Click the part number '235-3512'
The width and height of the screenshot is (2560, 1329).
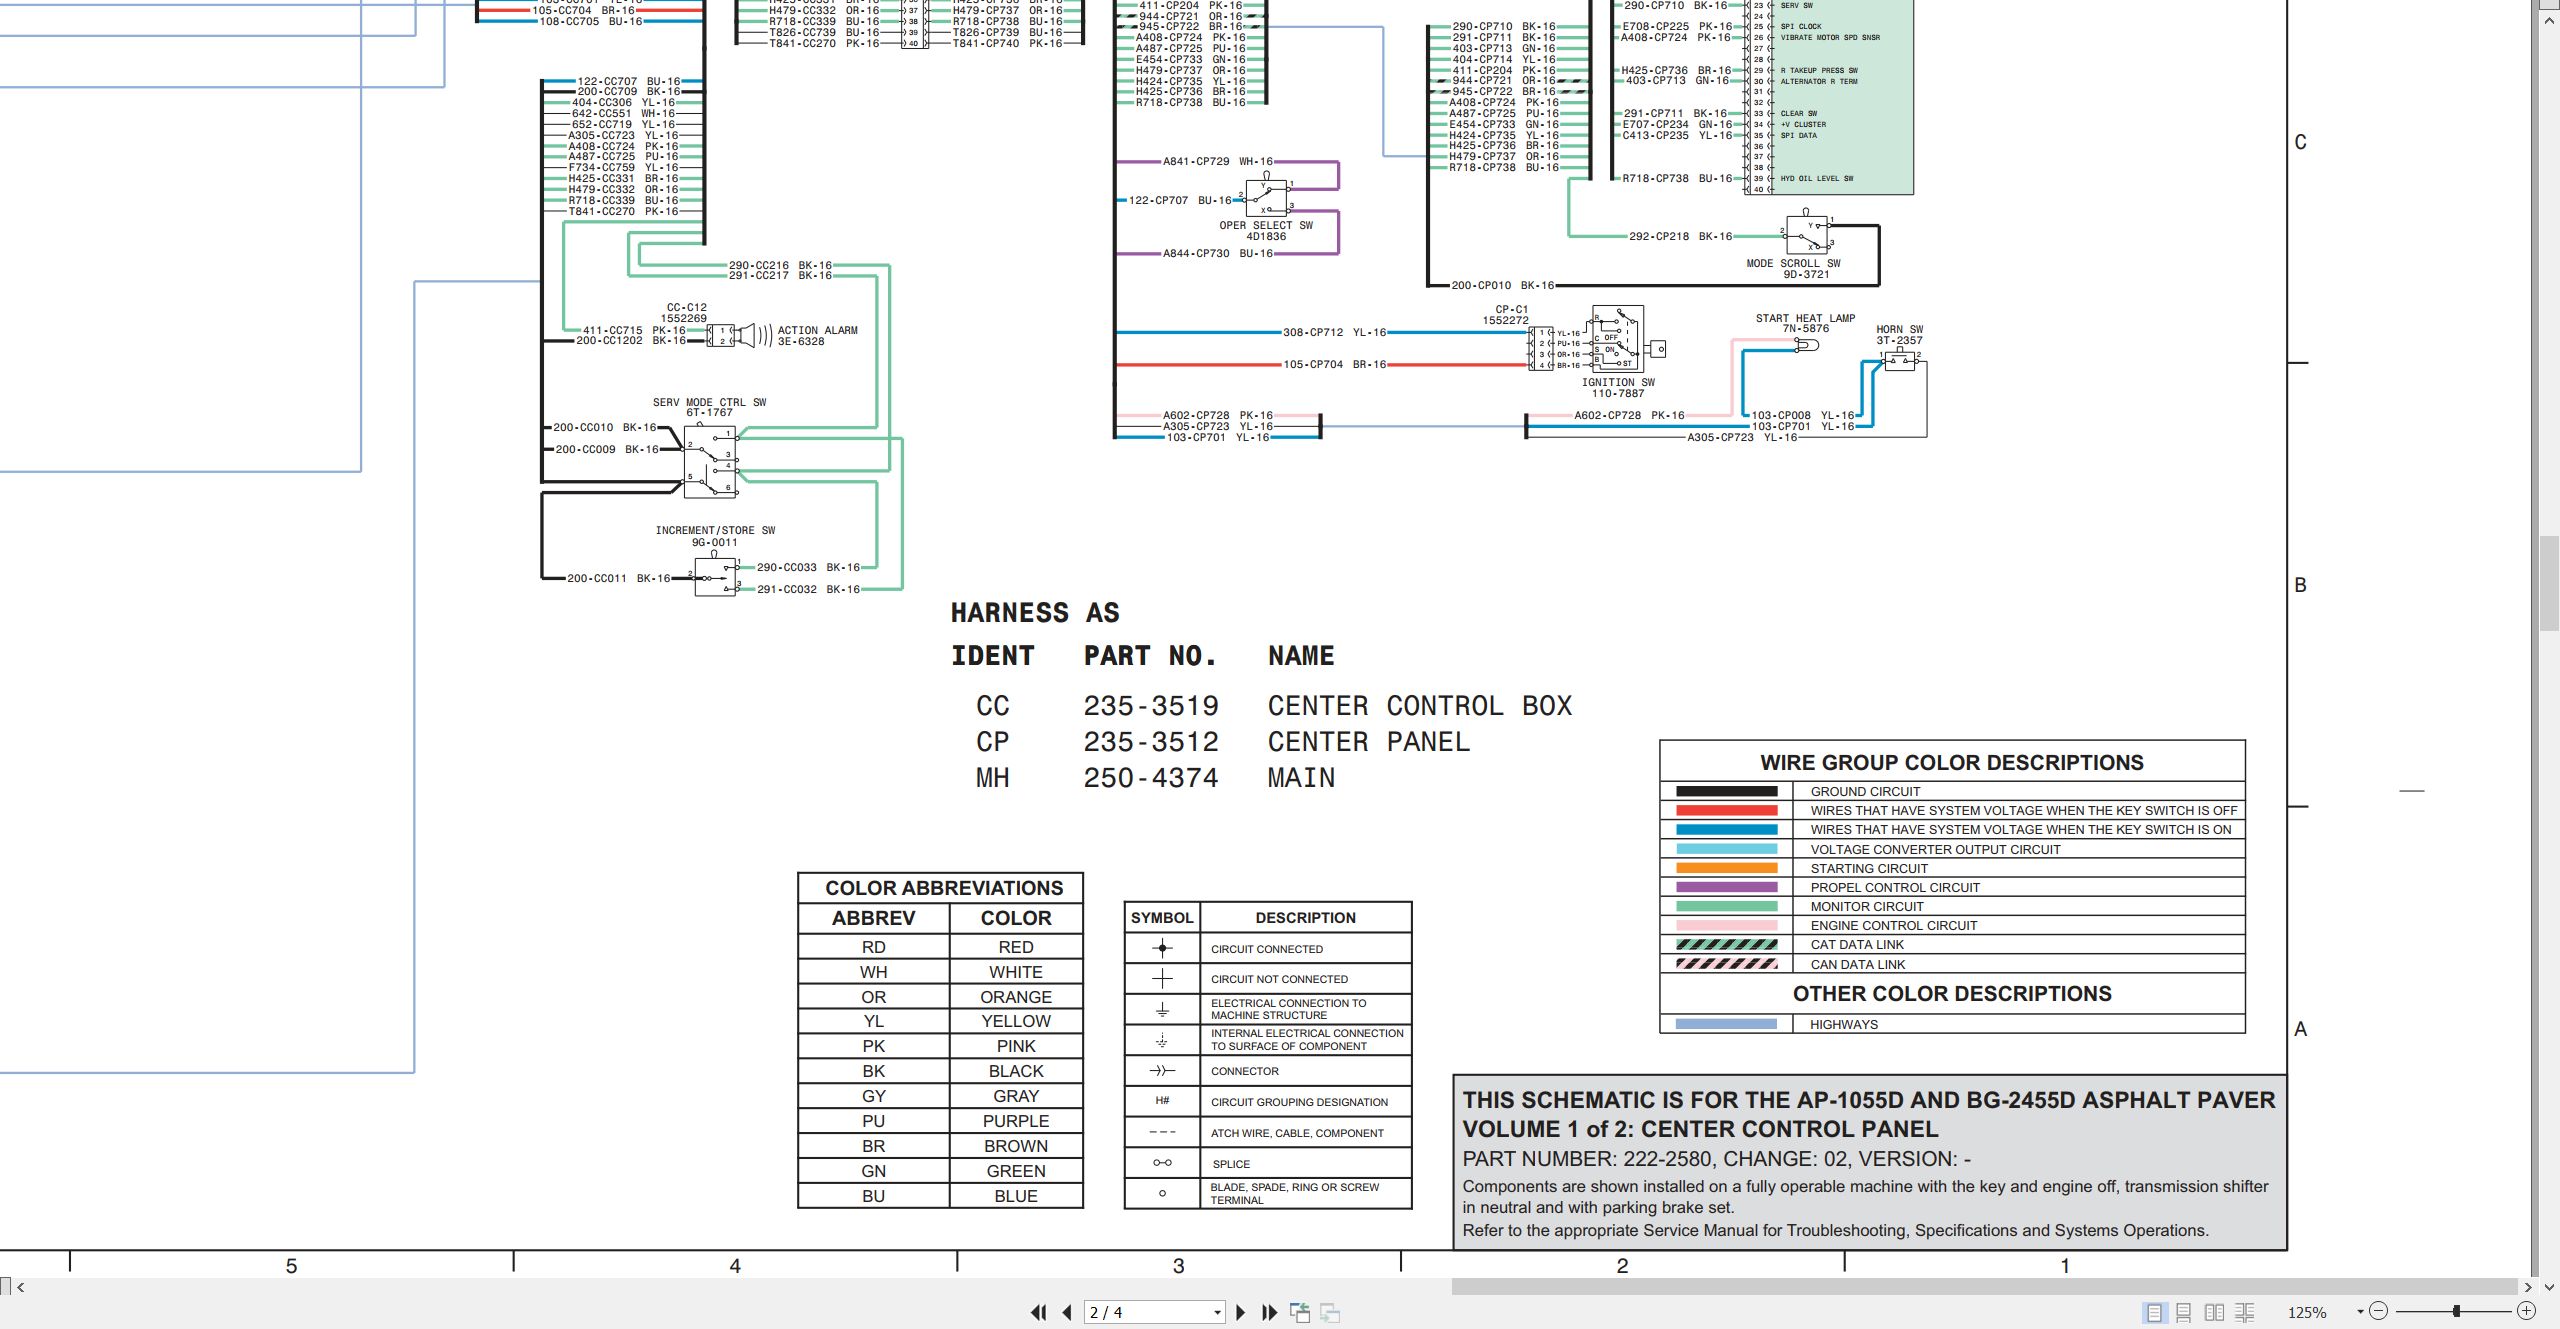click(1151, 742)
